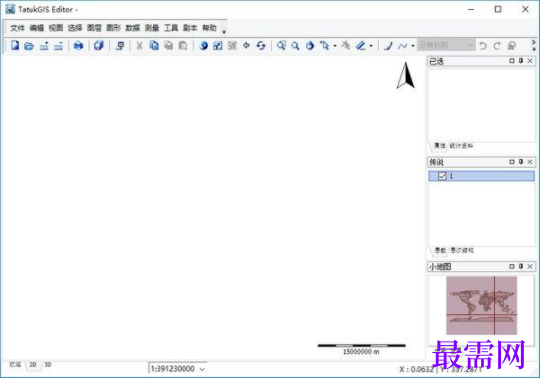The image size is (544, 386).
Task: Click the blue diamond toolbar icon
Action: (246, 45)
